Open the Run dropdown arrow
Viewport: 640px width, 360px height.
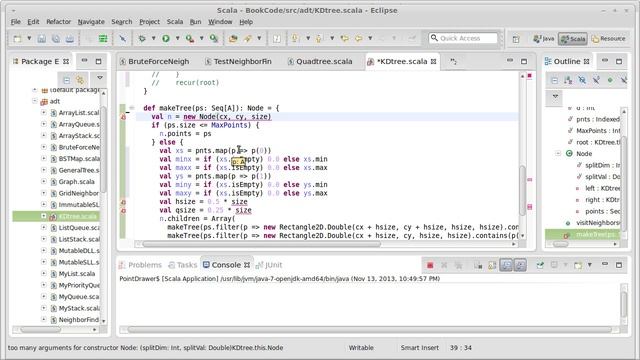tap(178, 38)
